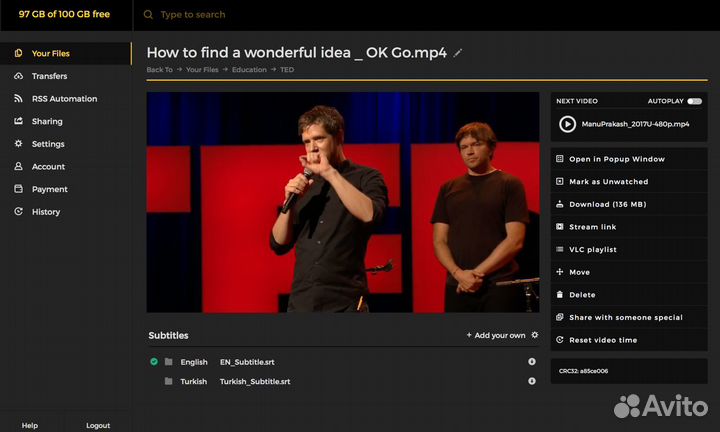Mark the video as Unwatched

608,182
